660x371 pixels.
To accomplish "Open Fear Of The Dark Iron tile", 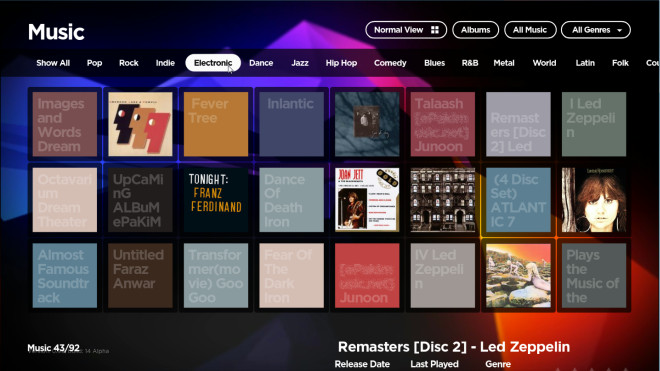I will pos(291,275).
